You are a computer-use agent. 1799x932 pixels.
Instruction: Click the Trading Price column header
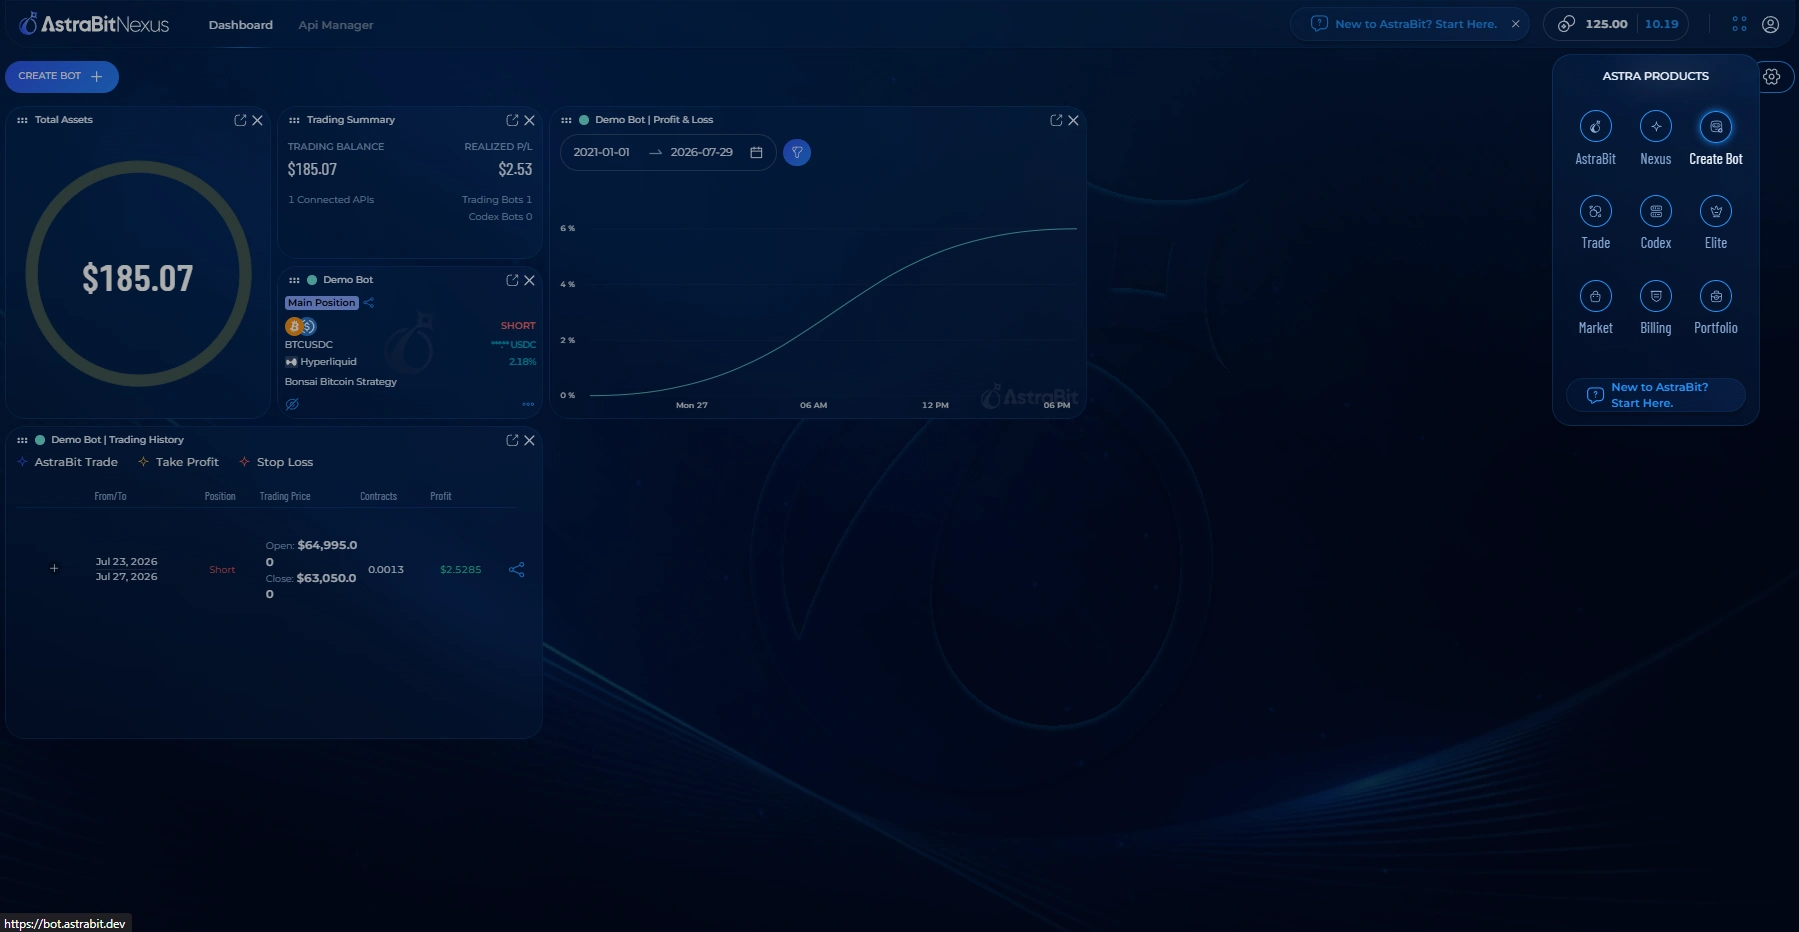click(x=285, y=496)
